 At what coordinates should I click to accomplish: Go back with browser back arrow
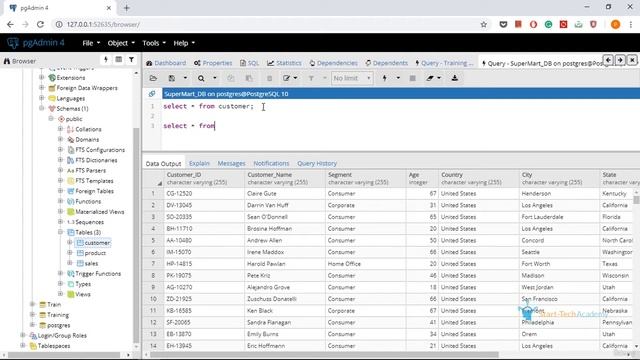coord(10,24)
